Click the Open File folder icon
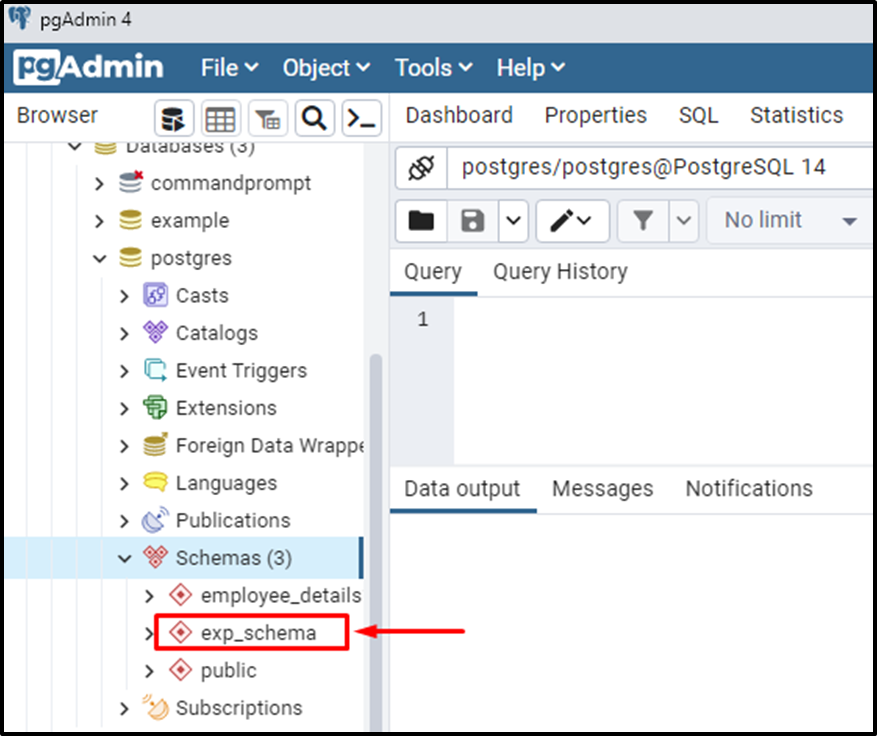This screenshot has width=877, height=736. pyautogui.click(x=421, y=220)
